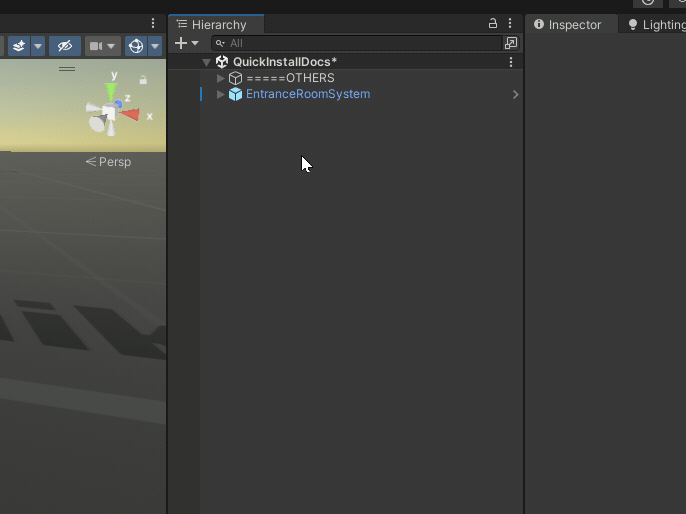
Task: Click the red X axis gizmo cone
Action: pos(131,114)
